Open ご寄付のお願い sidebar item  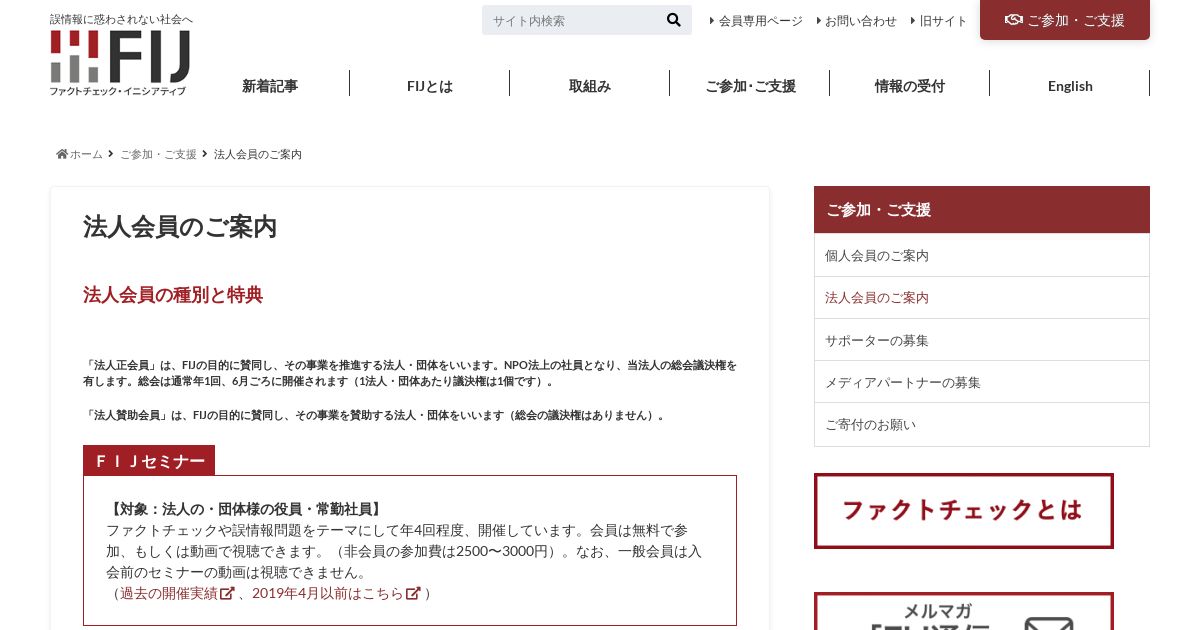[x=982, y=424]
